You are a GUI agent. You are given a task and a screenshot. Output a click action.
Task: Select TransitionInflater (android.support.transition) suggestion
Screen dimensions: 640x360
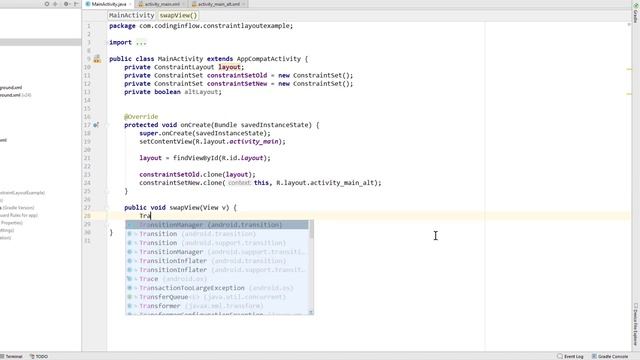click(217, 270)
